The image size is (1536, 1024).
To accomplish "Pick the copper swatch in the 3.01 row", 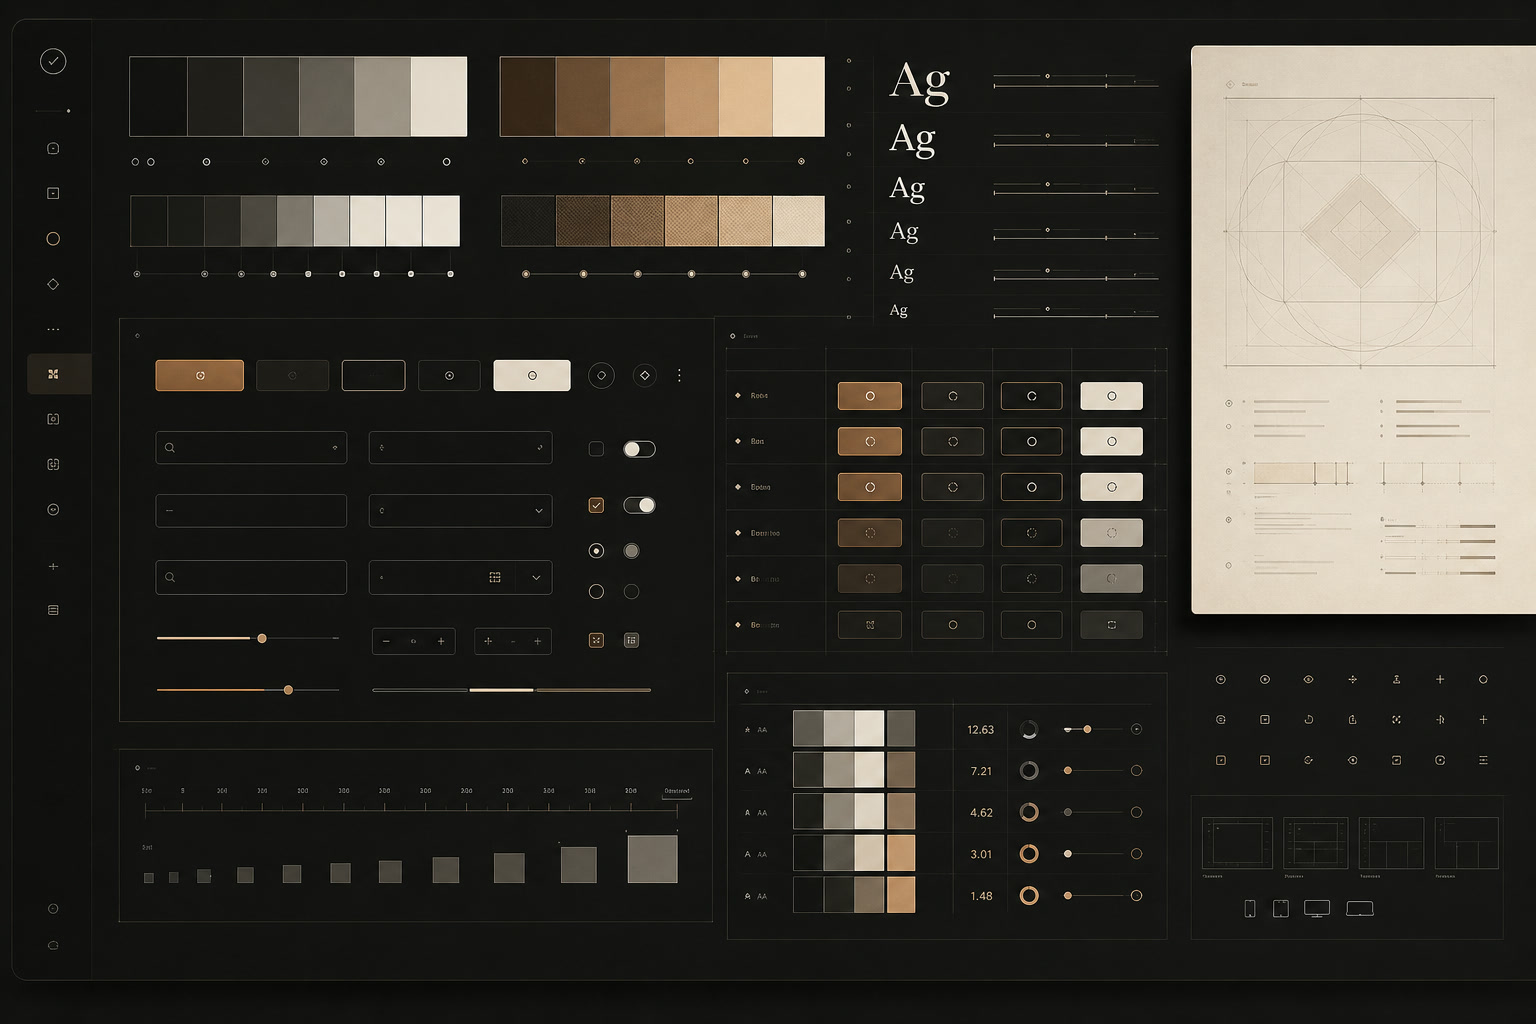I will (x=901, y=853).
